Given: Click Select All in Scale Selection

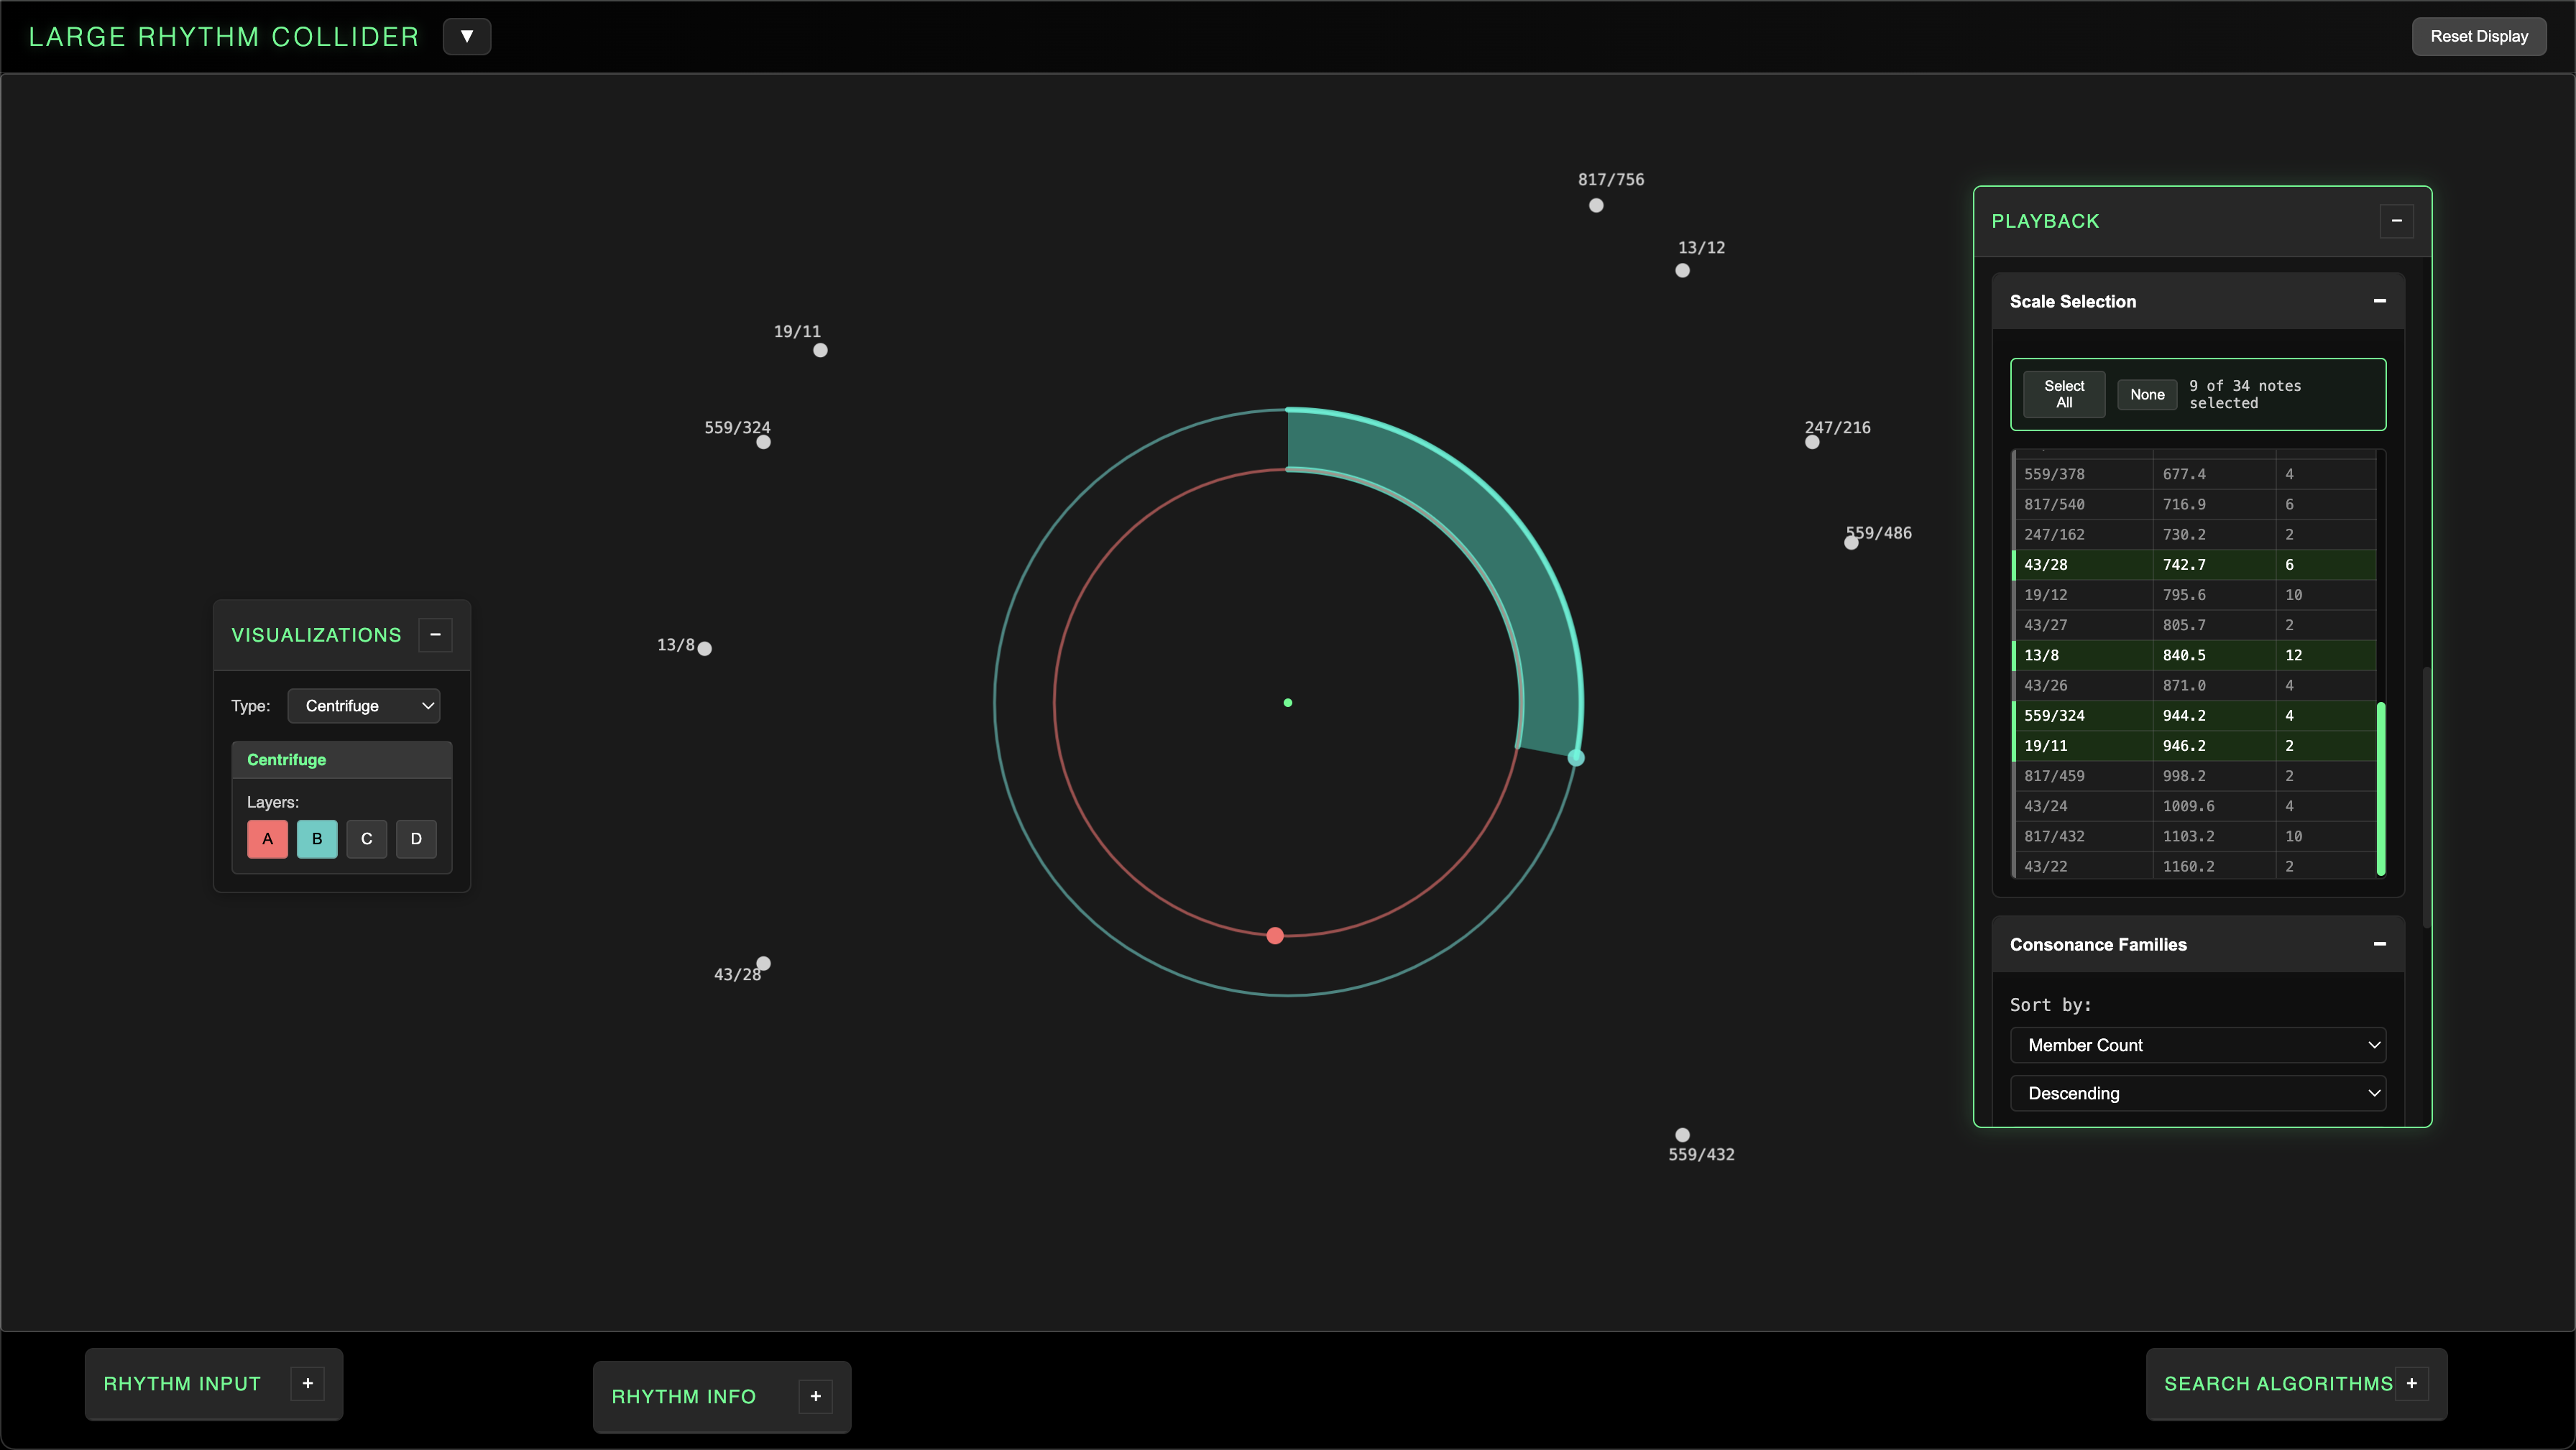Looking at the screenshot, I should pos(2063,394).
